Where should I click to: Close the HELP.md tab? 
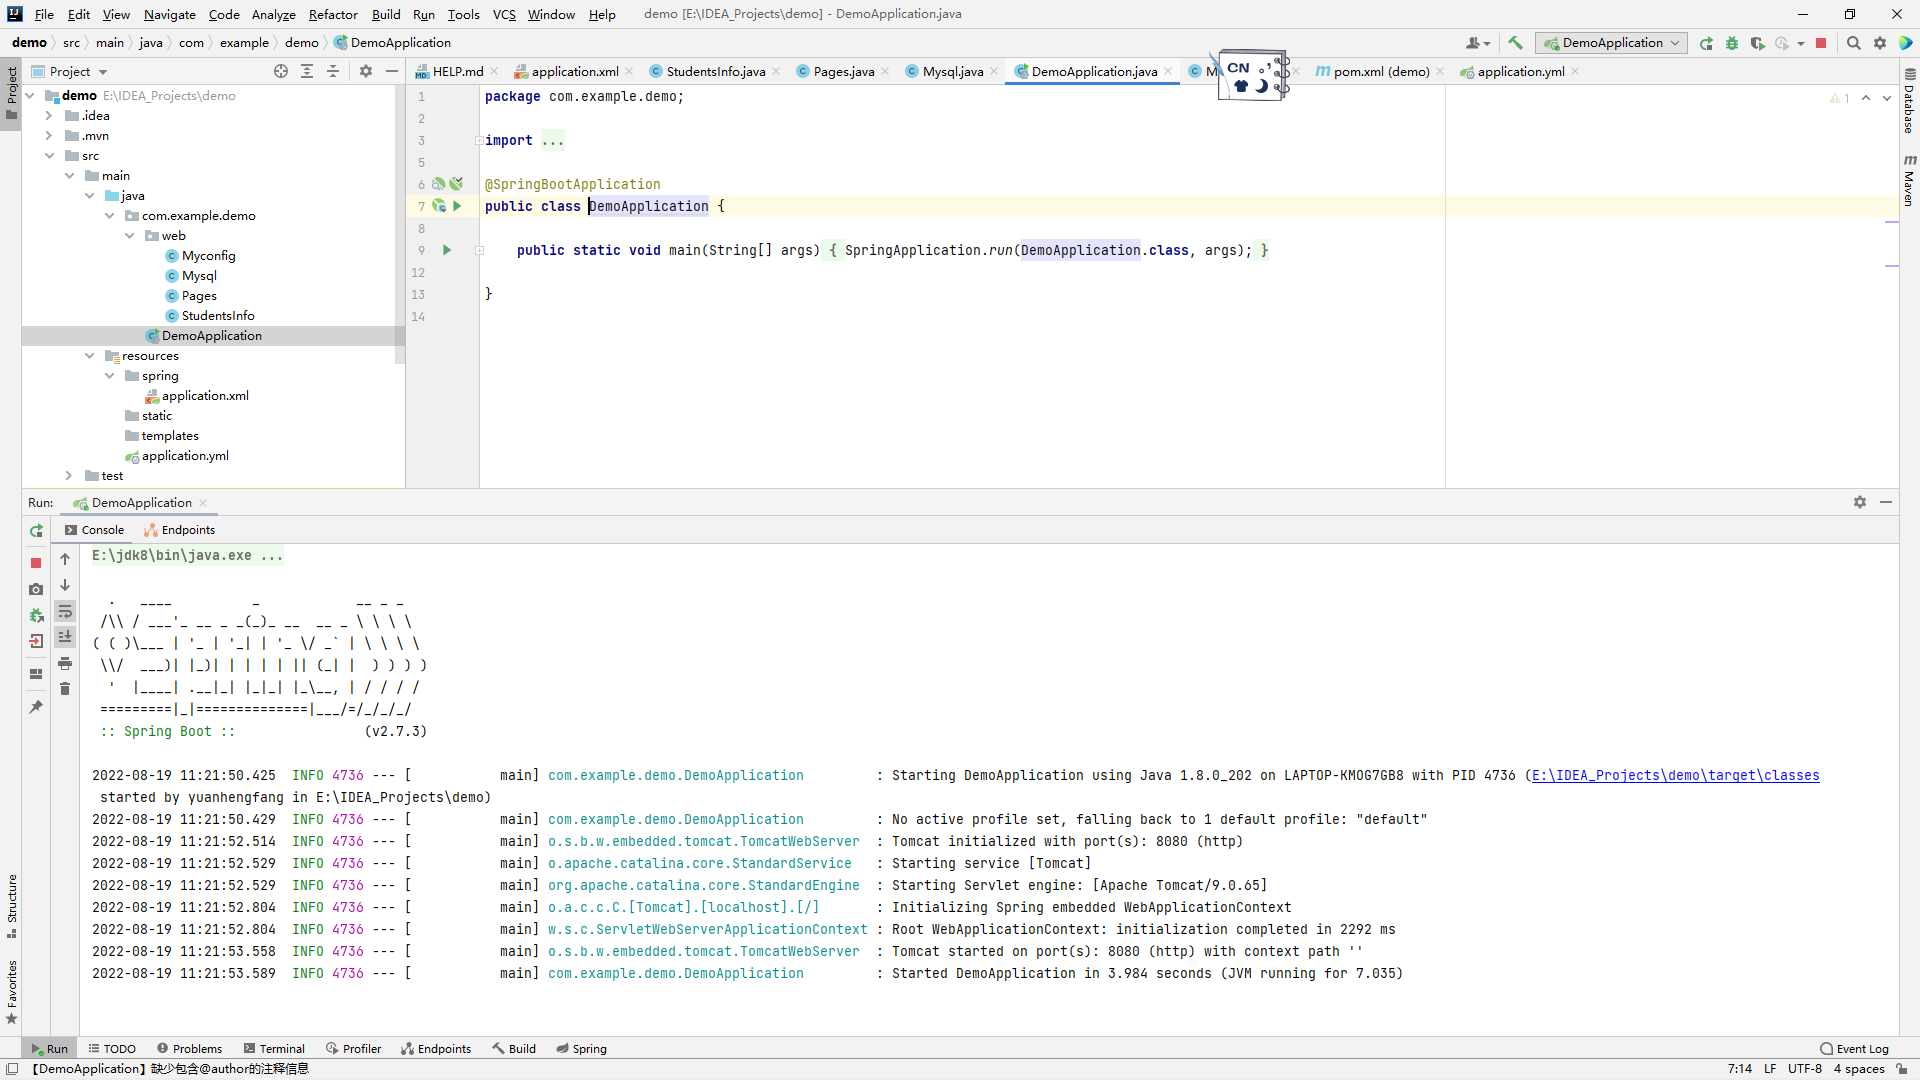point(494,71)
